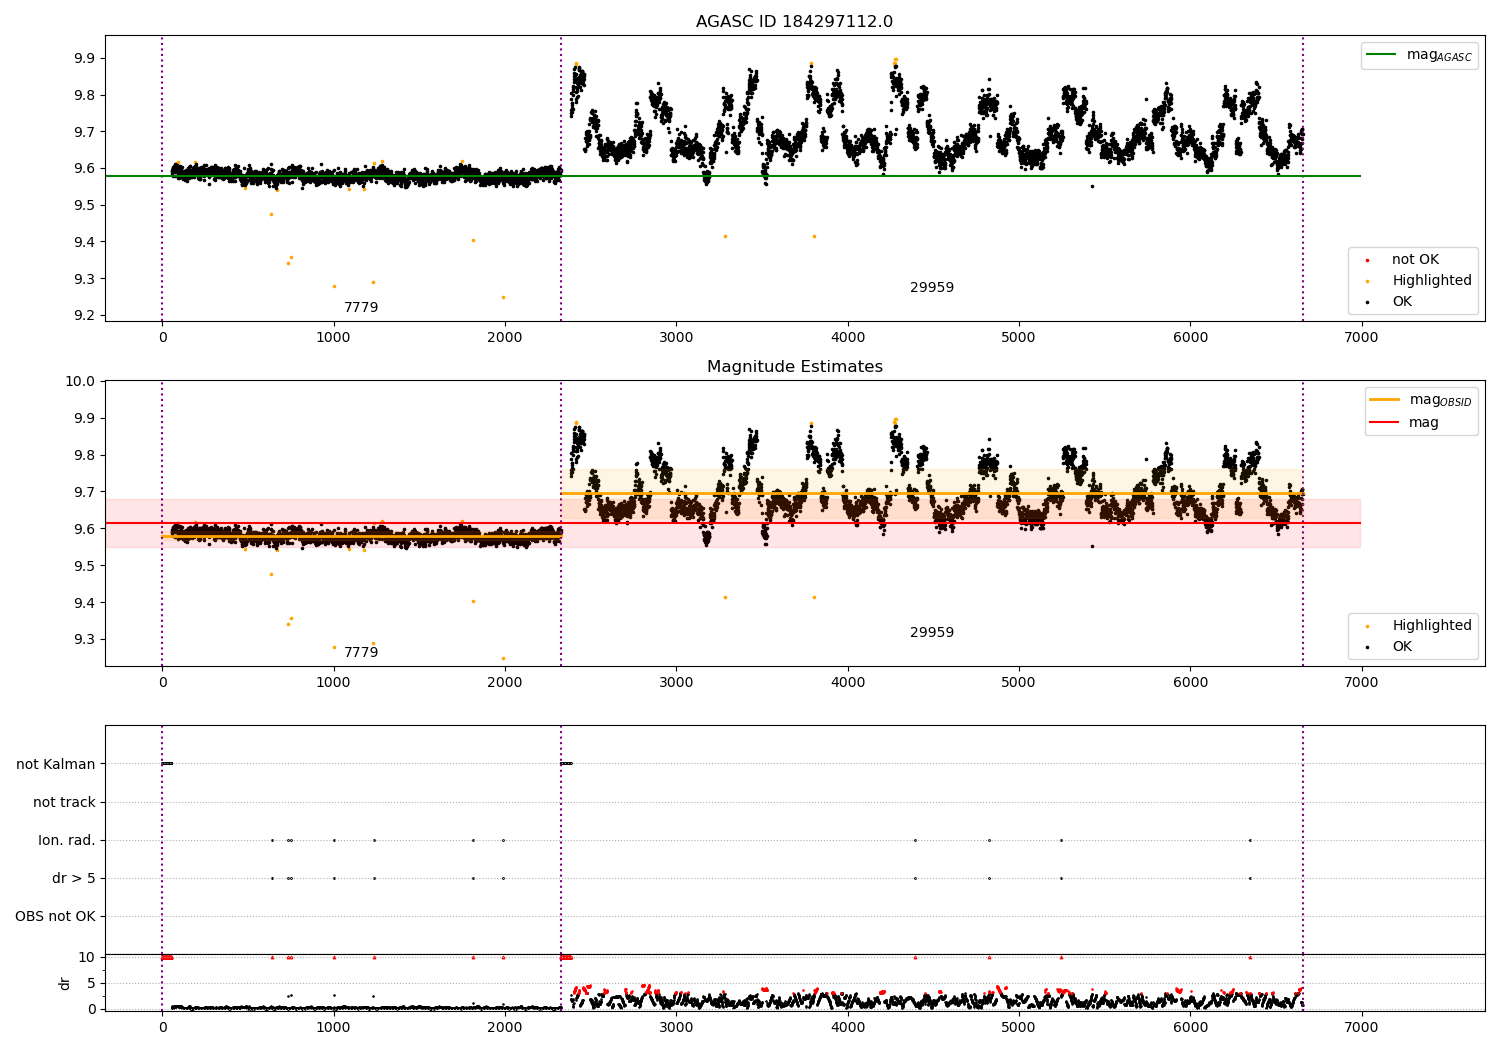The width and height of the screenshot is (1500, 1050).
Task: Click the '6000' x-tick under the bottom plot
Action: click(1190, 1027)
